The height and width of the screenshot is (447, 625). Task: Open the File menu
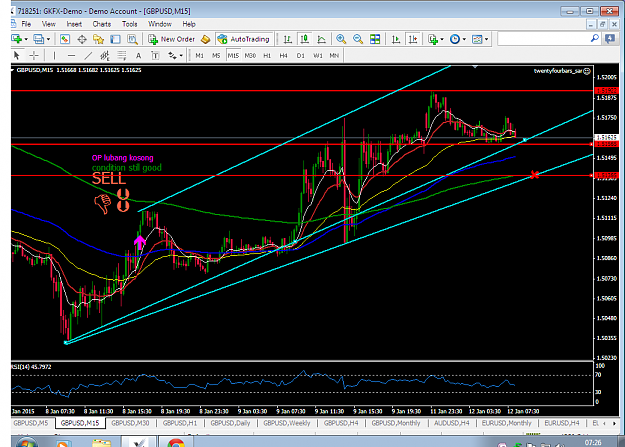coord(26,24)
